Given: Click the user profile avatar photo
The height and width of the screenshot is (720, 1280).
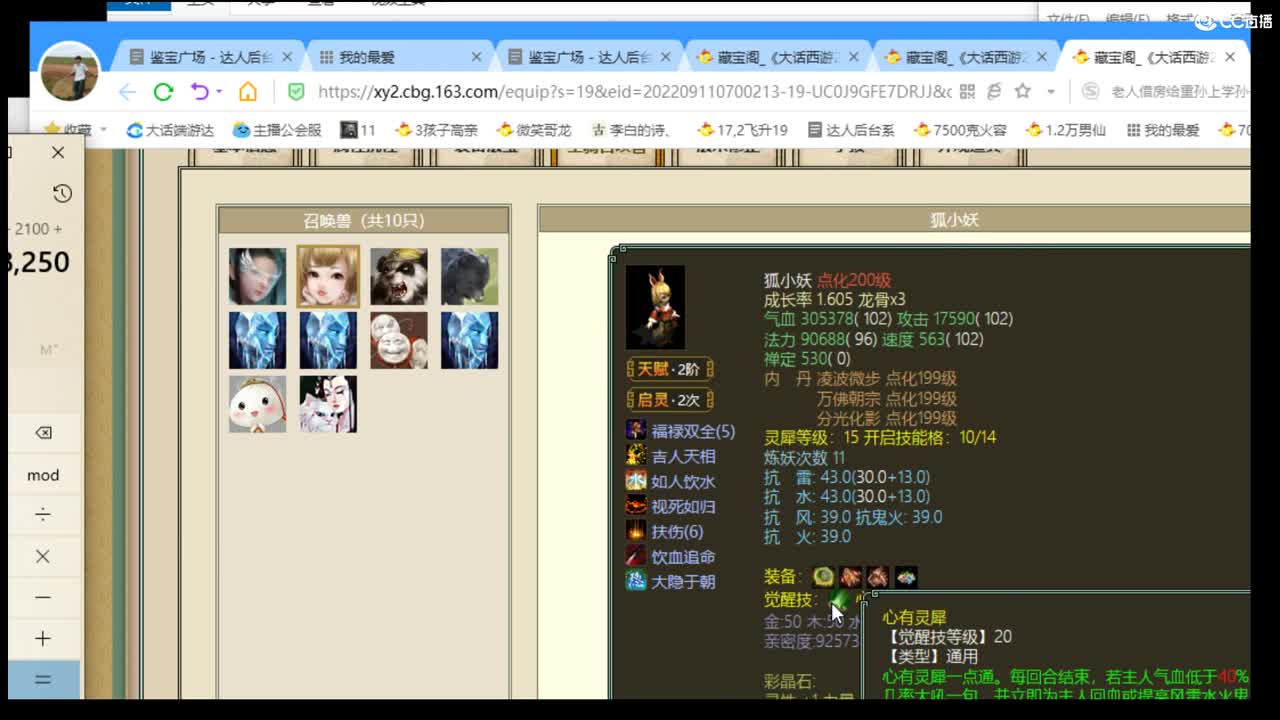Looking at the screenshot, I should click(x=69, y=73).
